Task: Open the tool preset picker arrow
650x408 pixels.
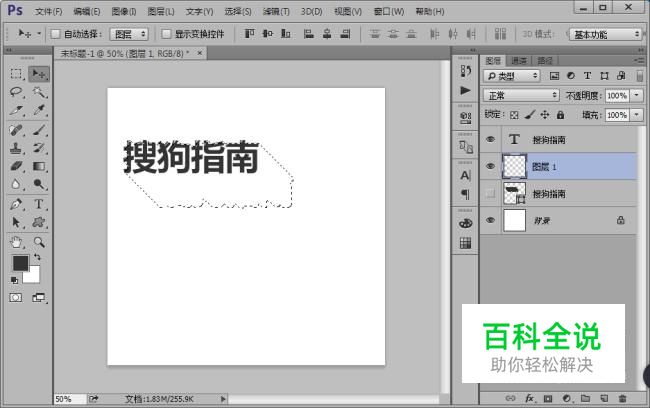Action: click(x=39, y=34)
